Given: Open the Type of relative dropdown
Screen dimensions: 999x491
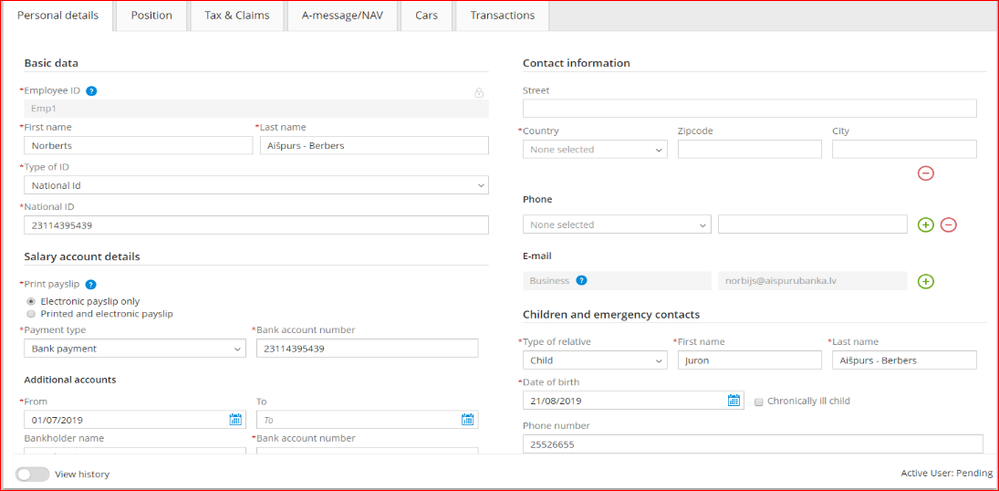Looking at the screenshot, I should pos(595,360).
